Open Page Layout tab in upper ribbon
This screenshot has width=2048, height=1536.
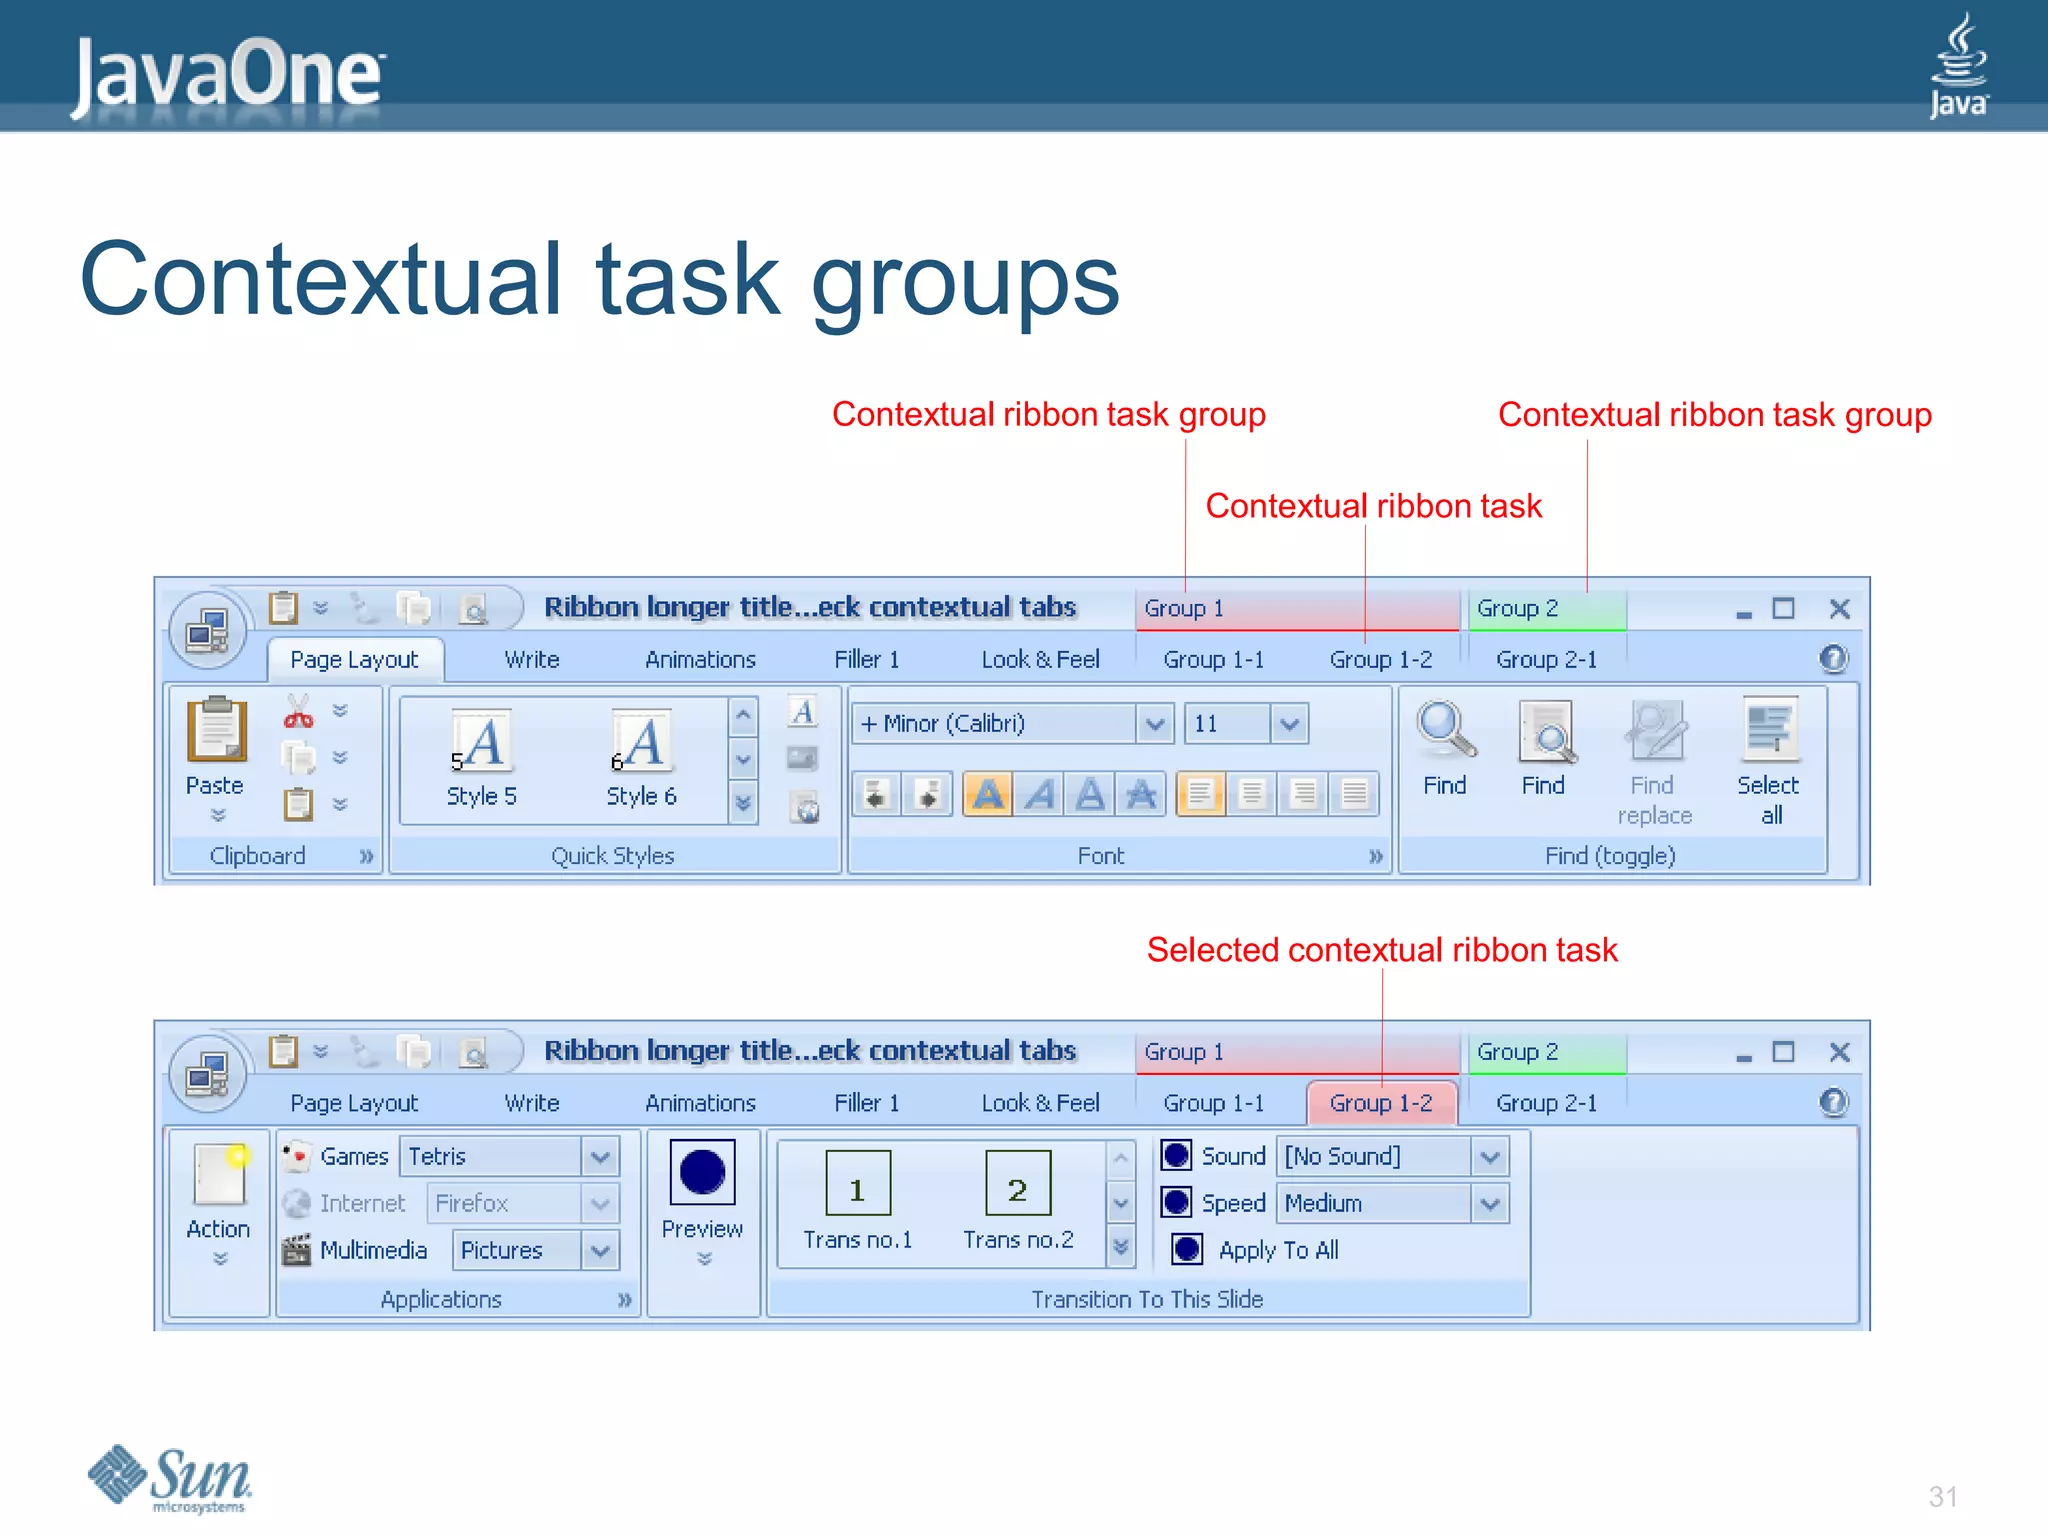[354, 660]
